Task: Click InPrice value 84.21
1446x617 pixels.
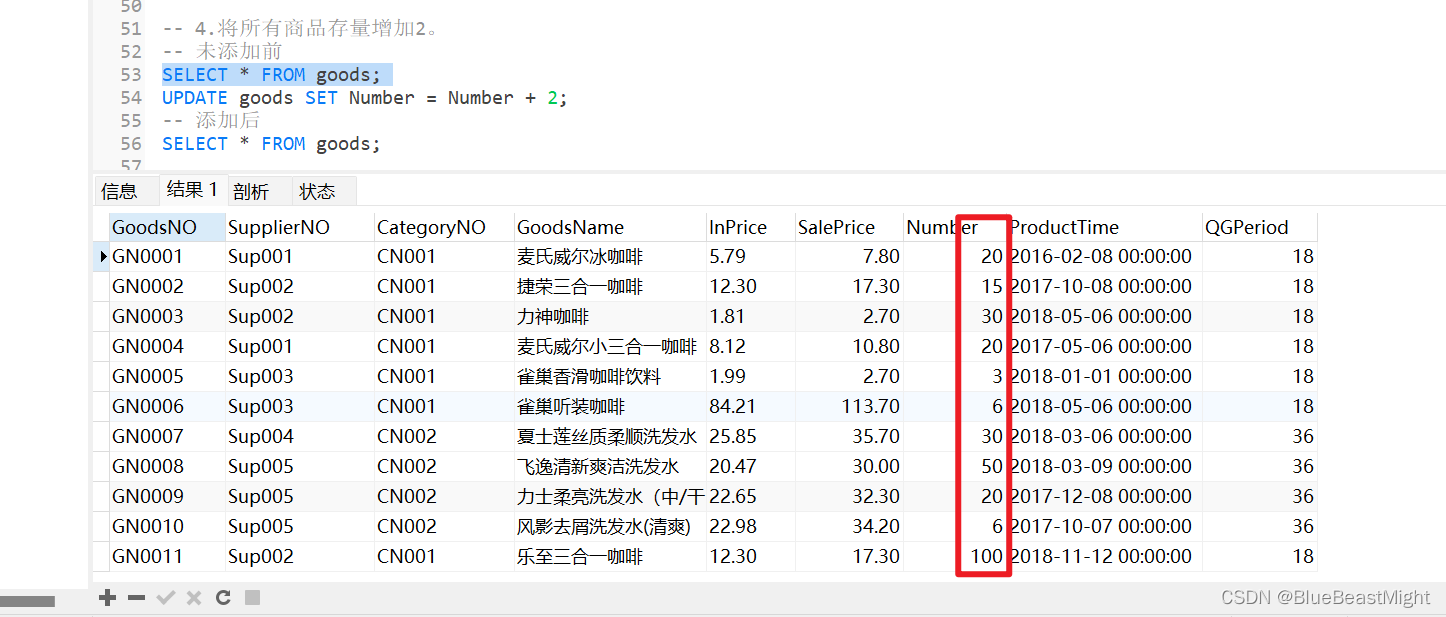Action: coord(733,406)
